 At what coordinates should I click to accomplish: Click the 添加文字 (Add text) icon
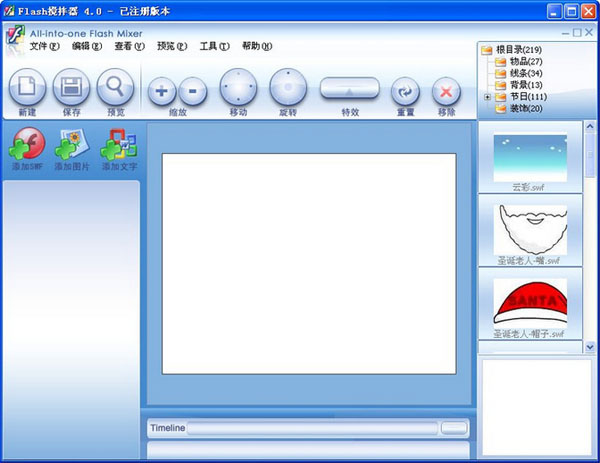(119, 144)
